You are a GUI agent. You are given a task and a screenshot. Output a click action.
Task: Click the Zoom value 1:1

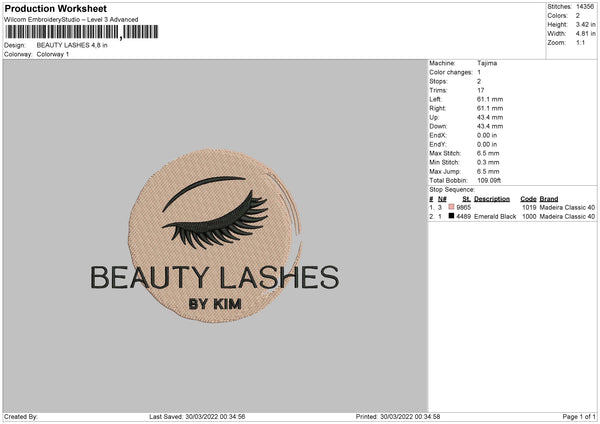[x=580, y=43]
